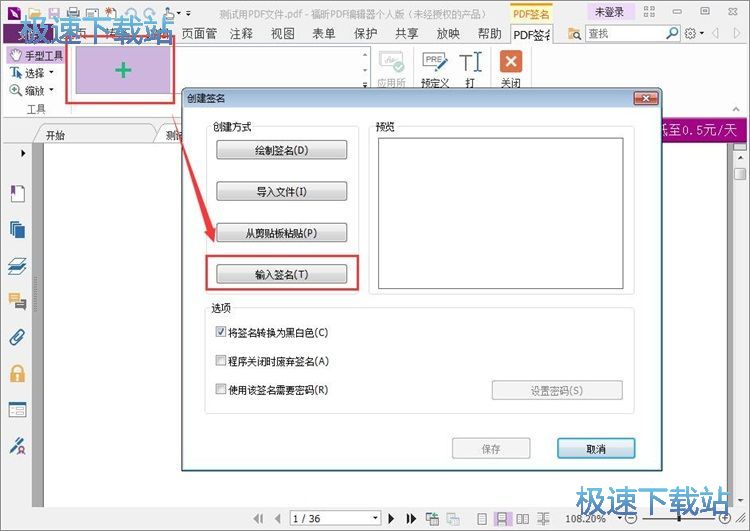Click the Apply to all pages (应用所) icon

(391, 69)
